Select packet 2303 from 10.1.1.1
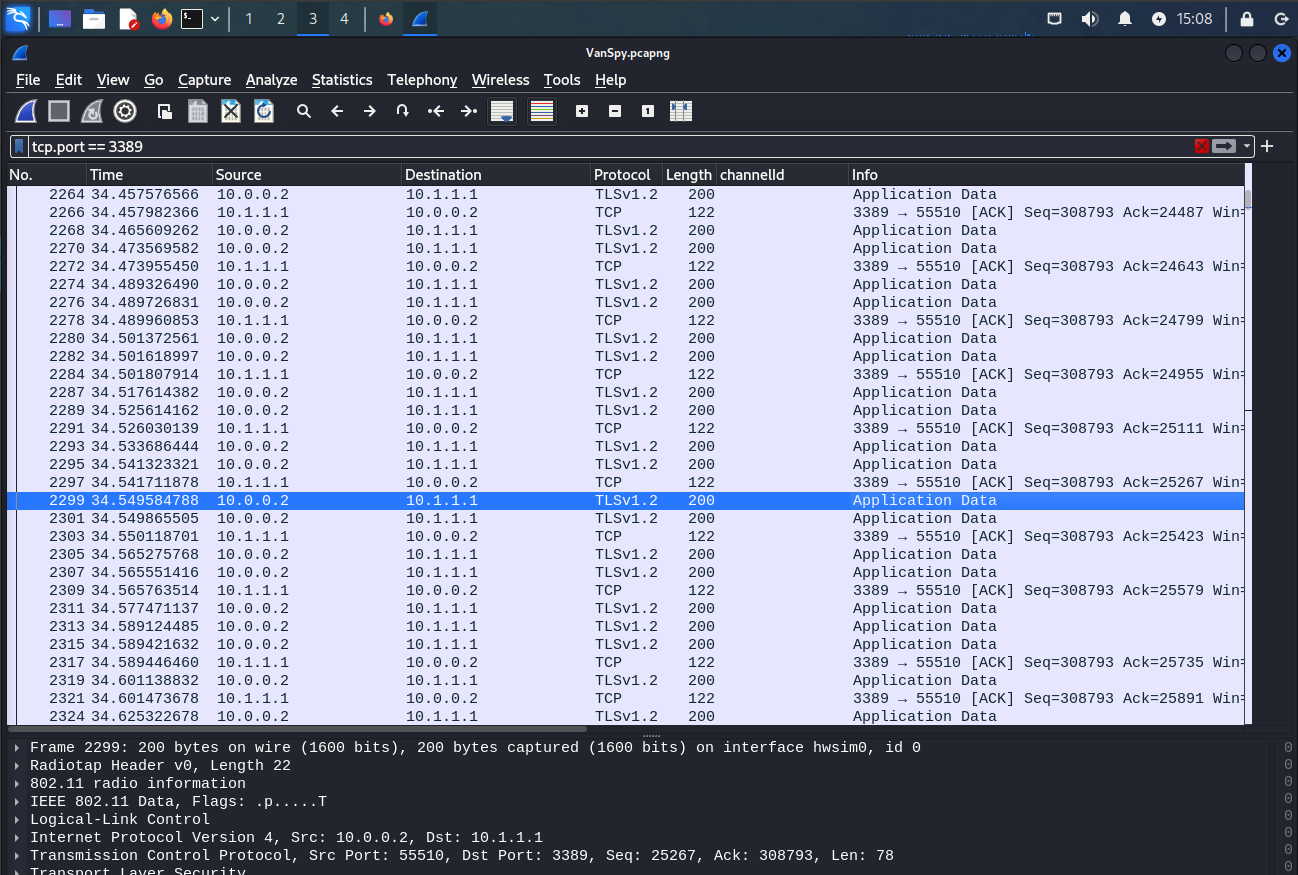Image resolution: width=1298 pixels, height=875 pixels. point(625,537)
